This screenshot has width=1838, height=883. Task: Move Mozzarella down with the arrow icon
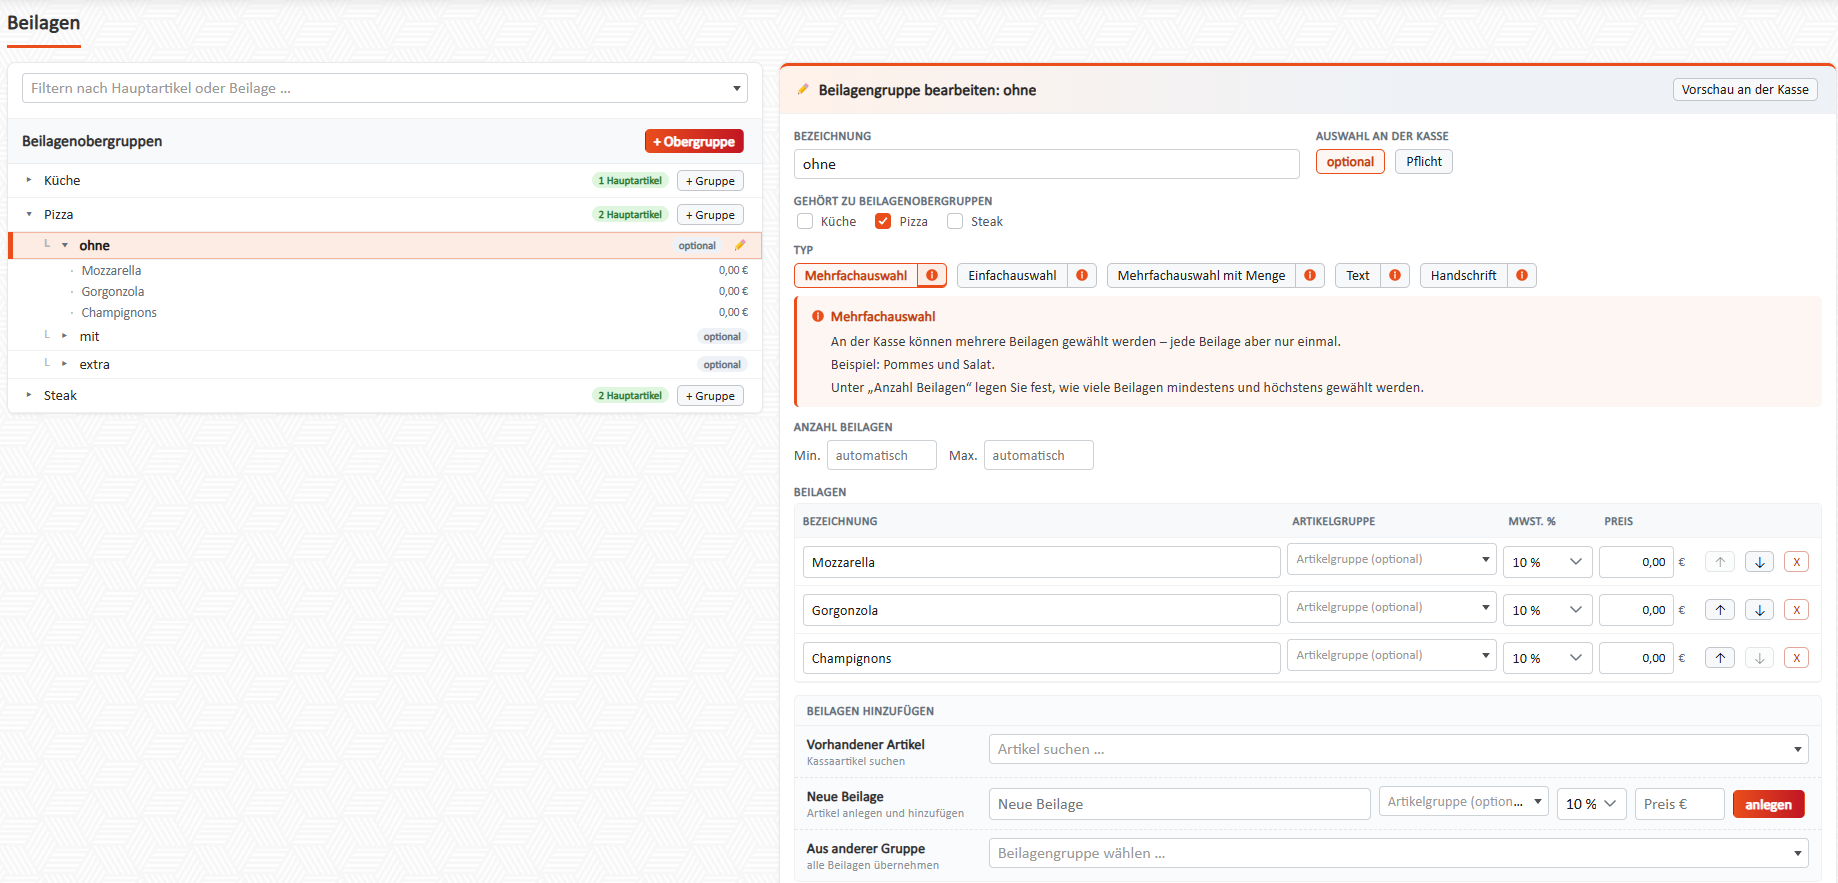tap(1760, 562)
